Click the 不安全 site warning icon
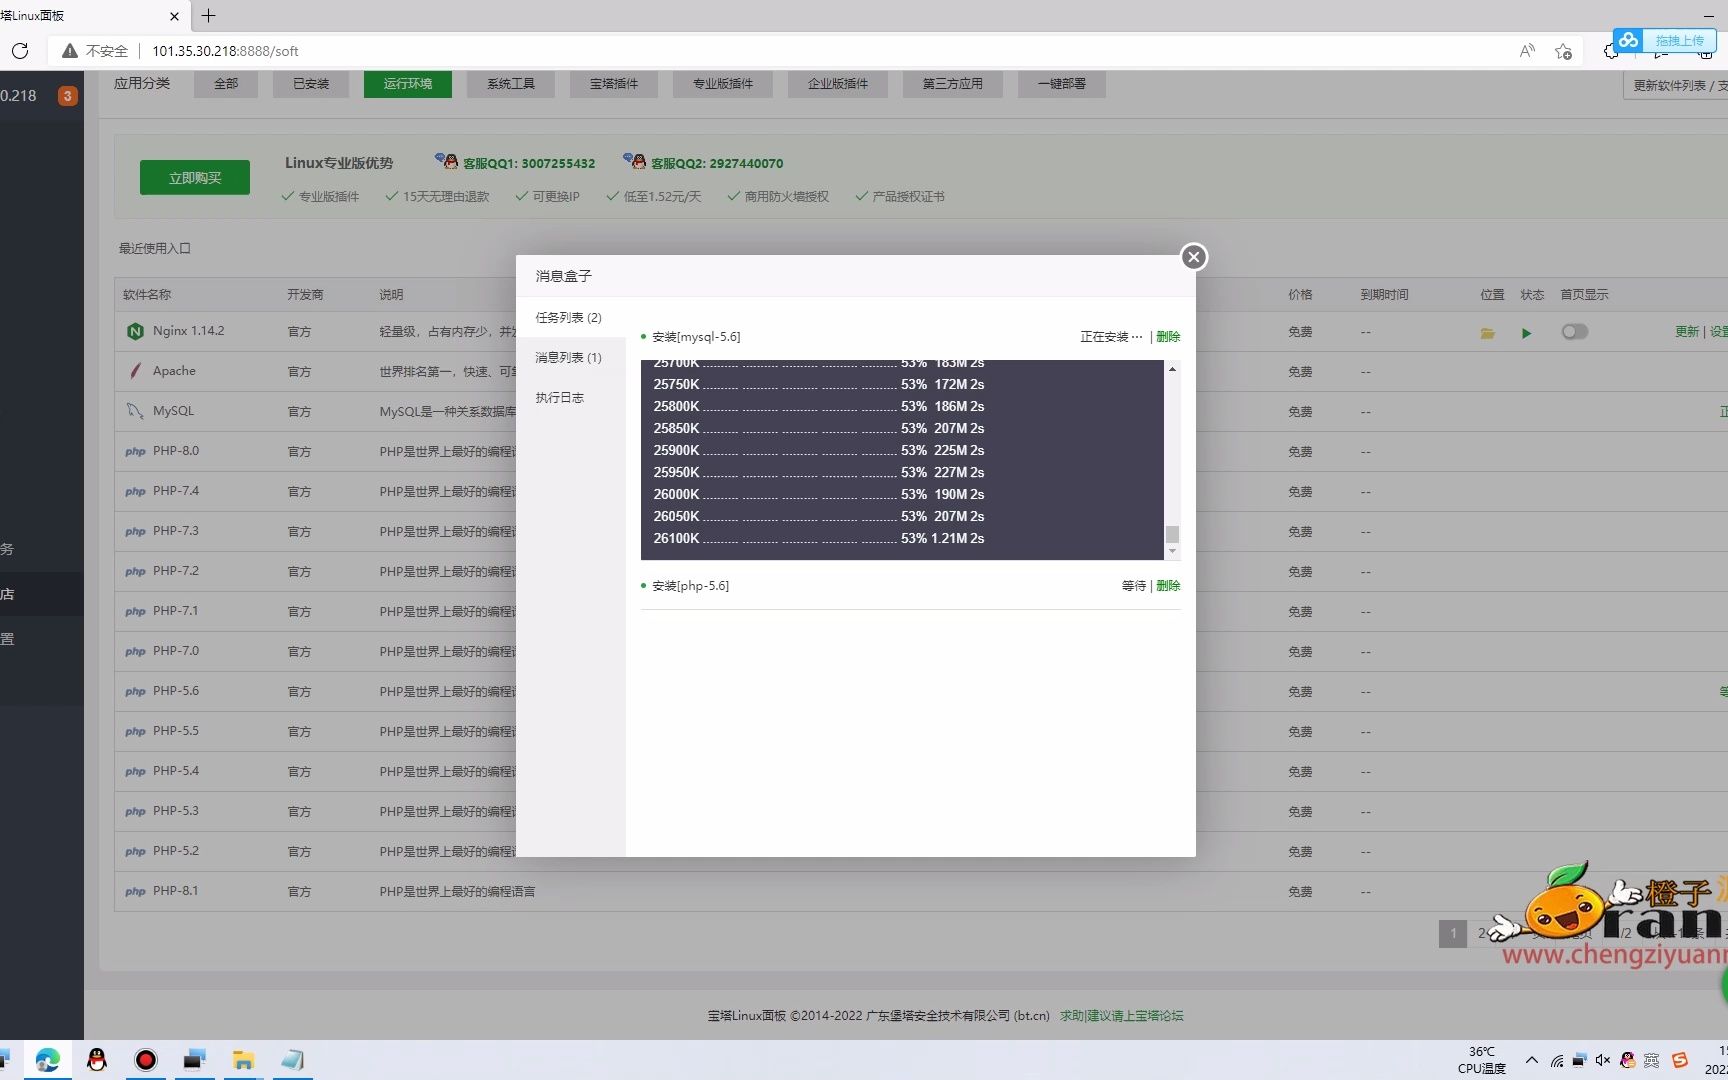Image resolution: width=1728 pixels, height=1080 pixels. (x=70, y=51)
